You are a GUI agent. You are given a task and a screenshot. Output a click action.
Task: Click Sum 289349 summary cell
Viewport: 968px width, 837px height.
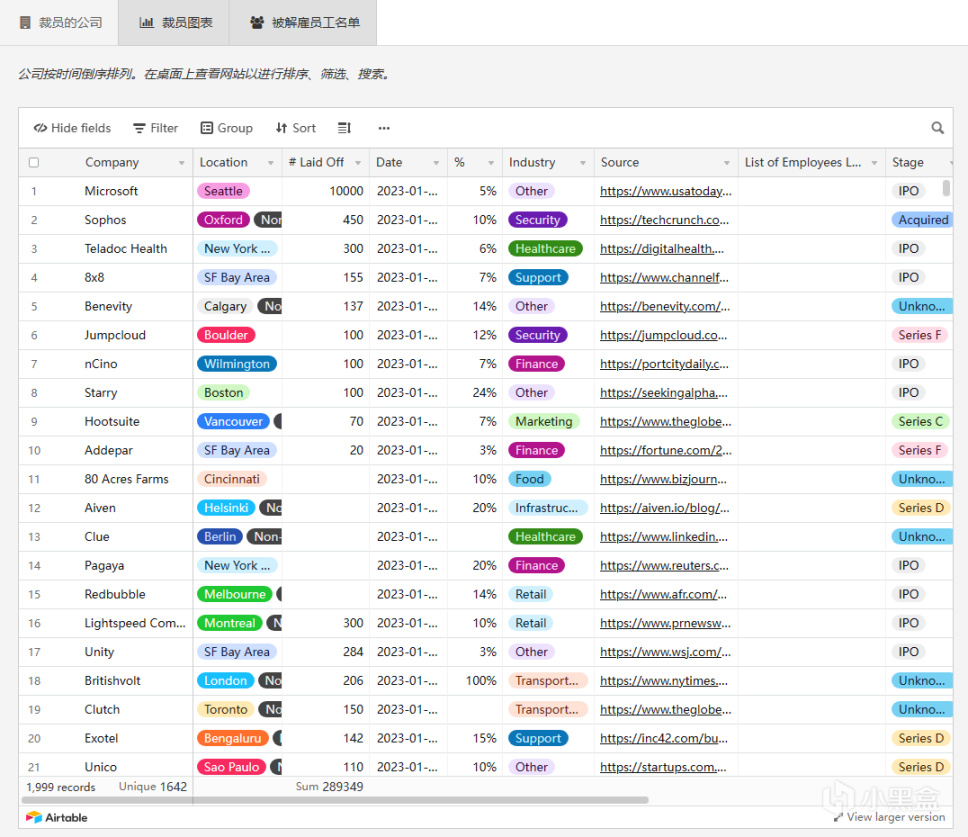click(329, 787)
